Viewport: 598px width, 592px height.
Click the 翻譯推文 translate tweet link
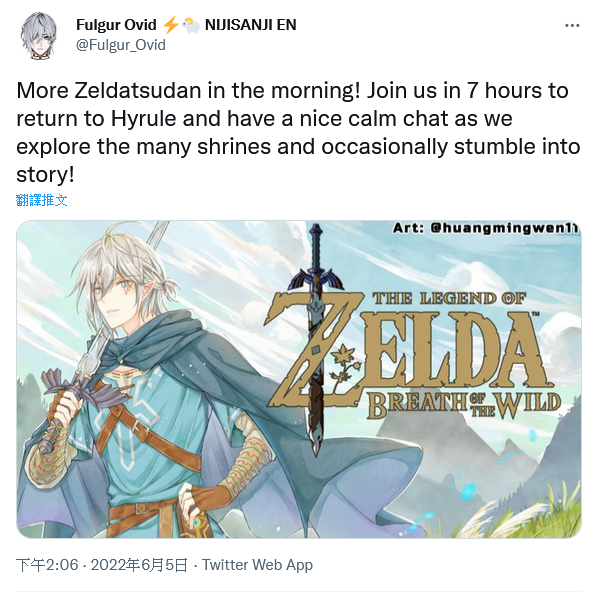[x=42, y=200]
